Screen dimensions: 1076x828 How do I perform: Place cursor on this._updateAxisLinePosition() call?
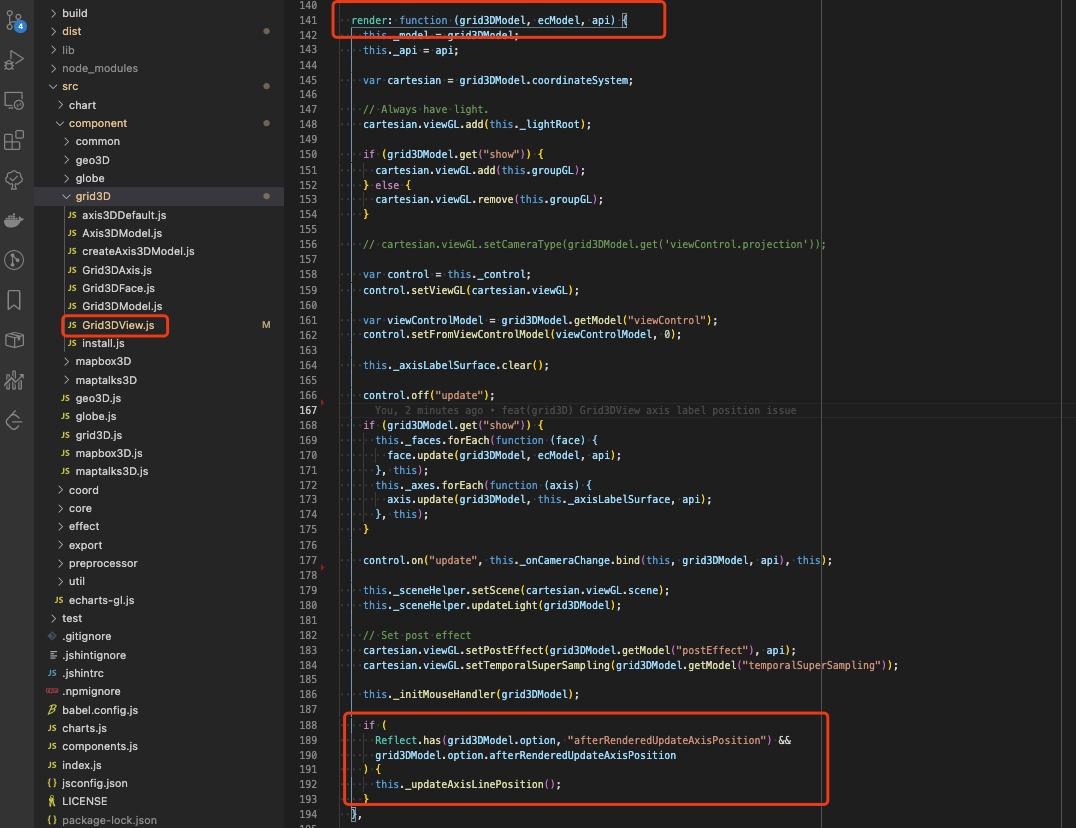tap(468, 784)
